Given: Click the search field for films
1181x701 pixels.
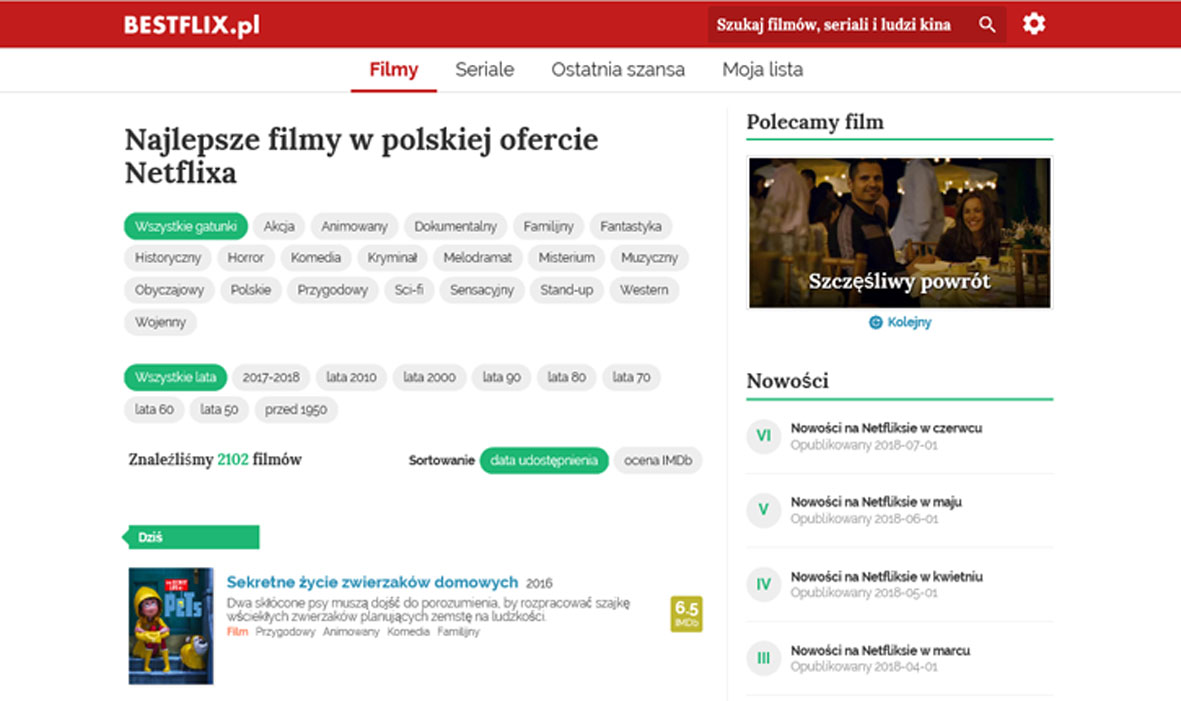Looking at the screenshot, I should pyautogui.click(x=835, y=25).
